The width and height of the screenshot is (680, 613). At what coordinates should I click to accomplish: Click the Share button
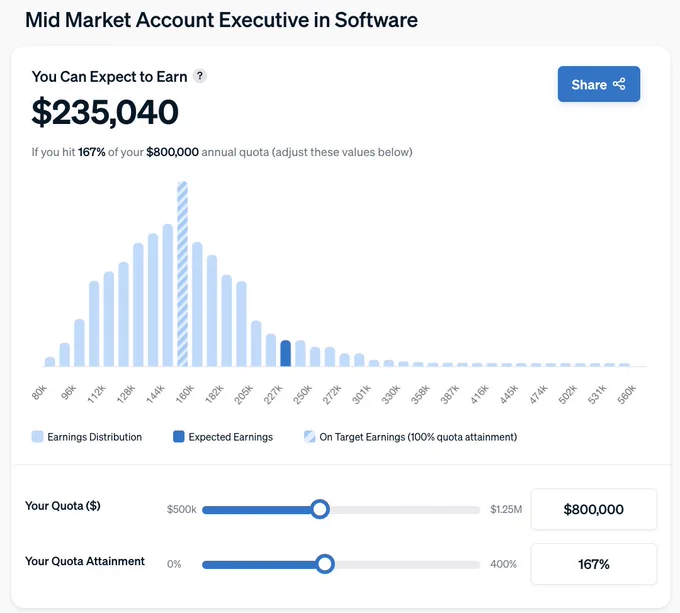tap(598, 84)
